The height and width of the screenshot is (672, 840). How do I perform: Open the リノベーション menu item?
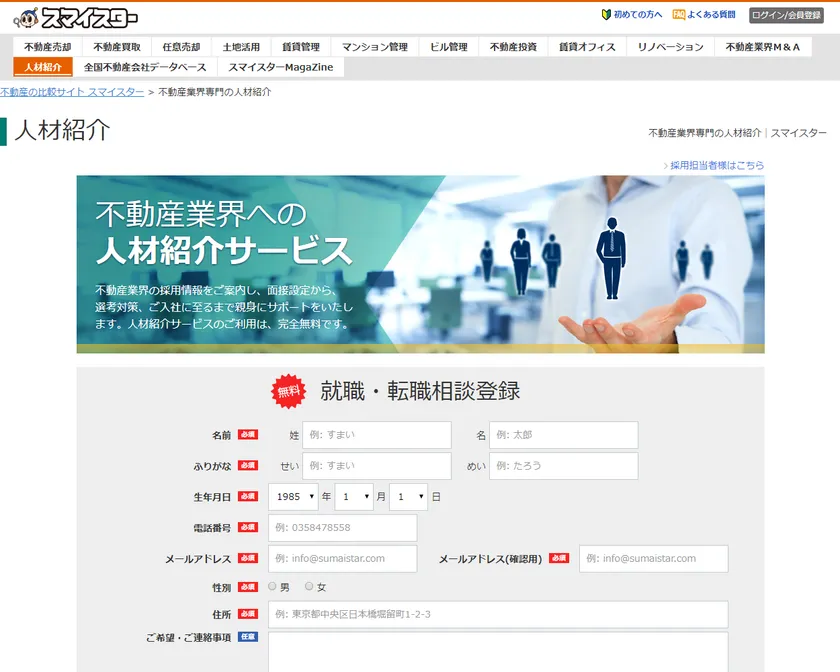coord(670,47)
